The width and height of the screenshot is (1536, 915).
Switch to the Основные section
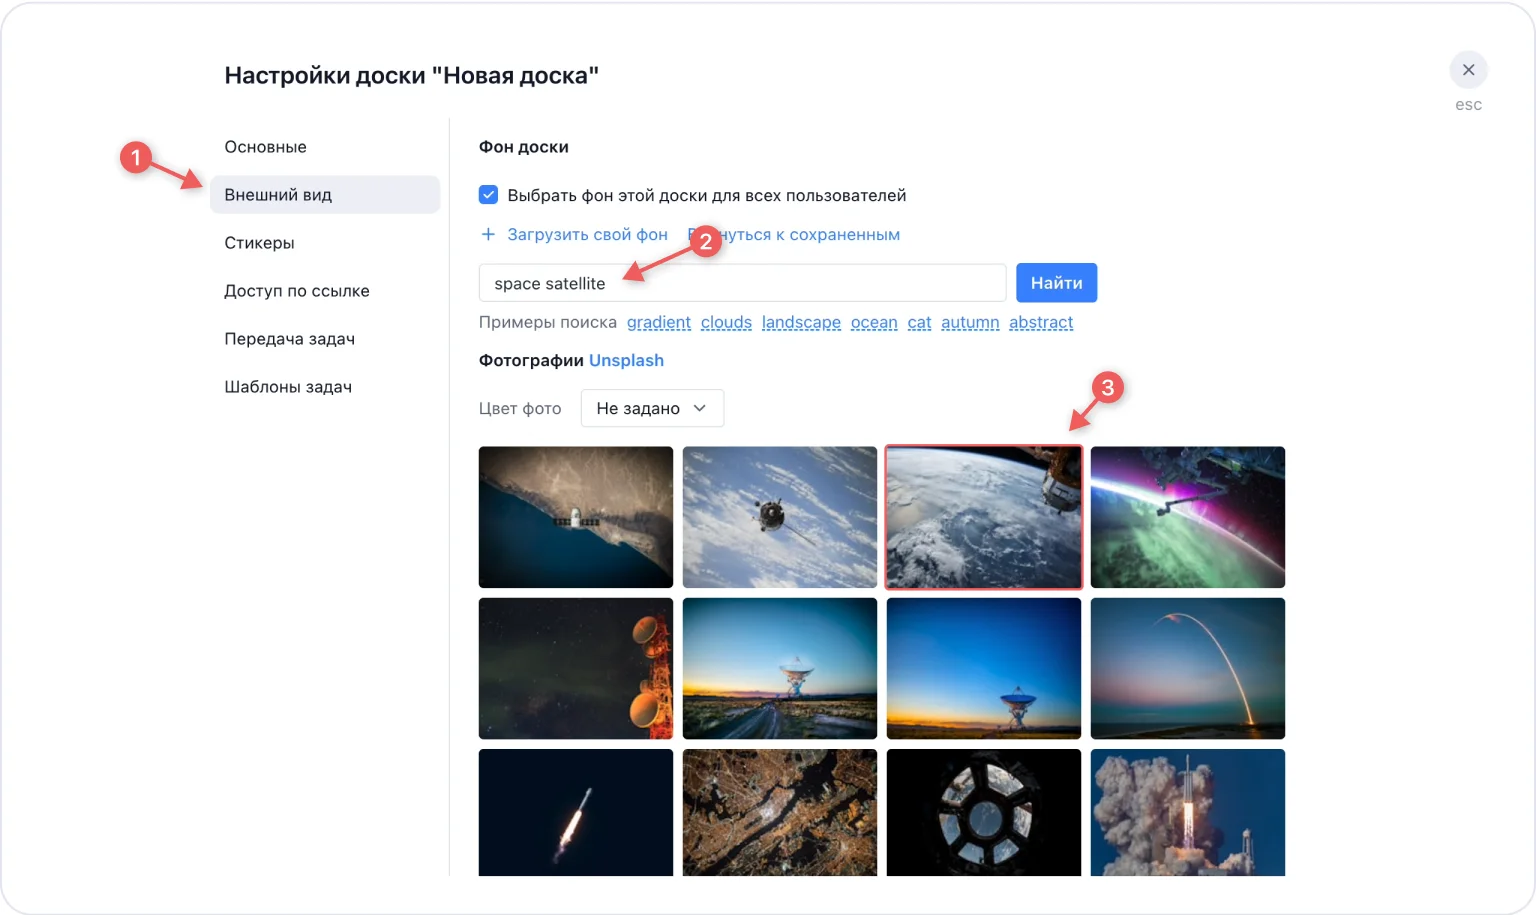(x=265, y=146)
